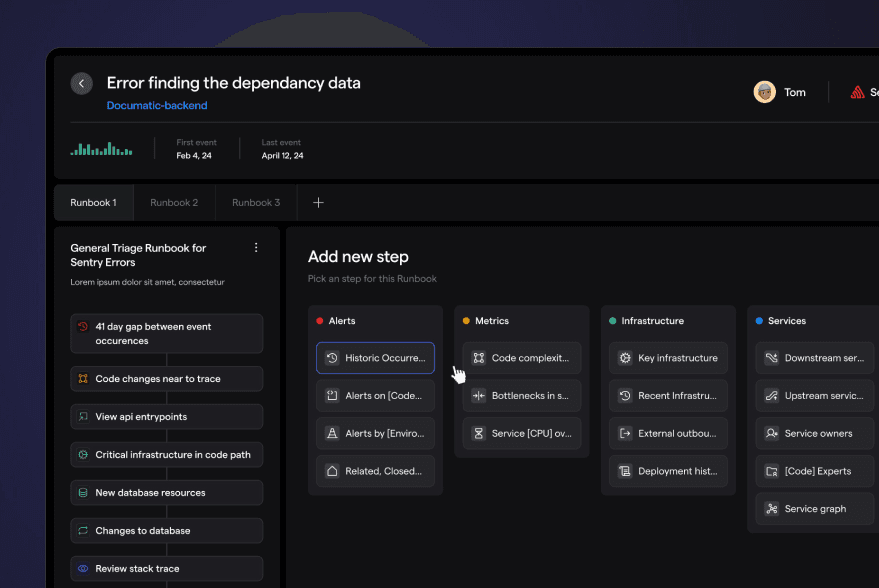The height and width of the screenshot is (588, 879).
Task: Go back with the back arrow icon
Action: 81,84
